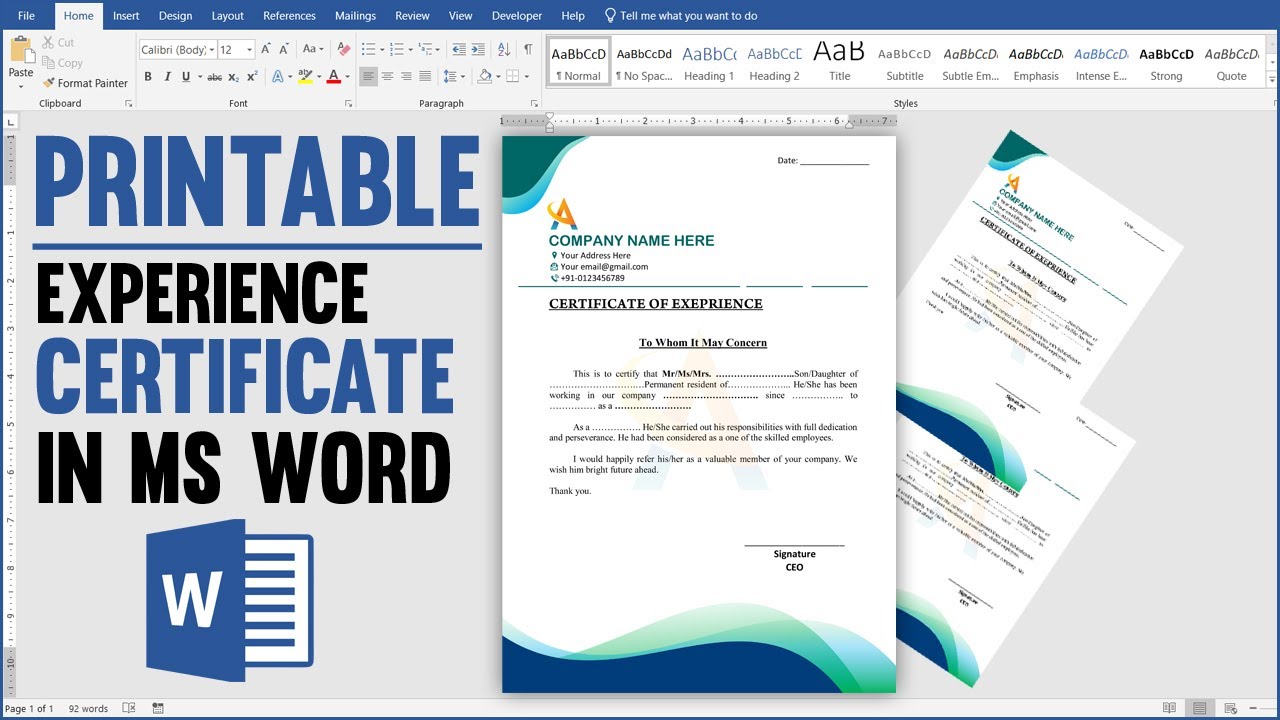Decrease paragraph indent
Screen dimensions: 1280x720
(x=459, y=49)
